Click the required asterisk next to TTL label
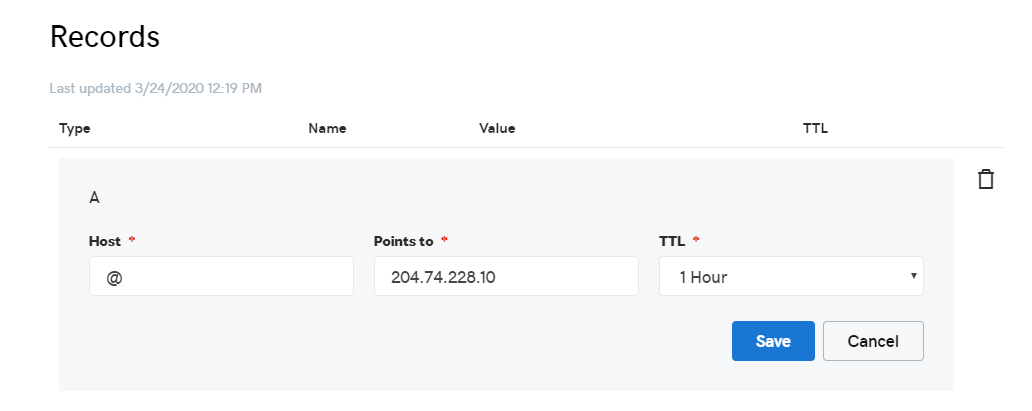This screenshot has height=411, width=1032. [x=696, y=241]
